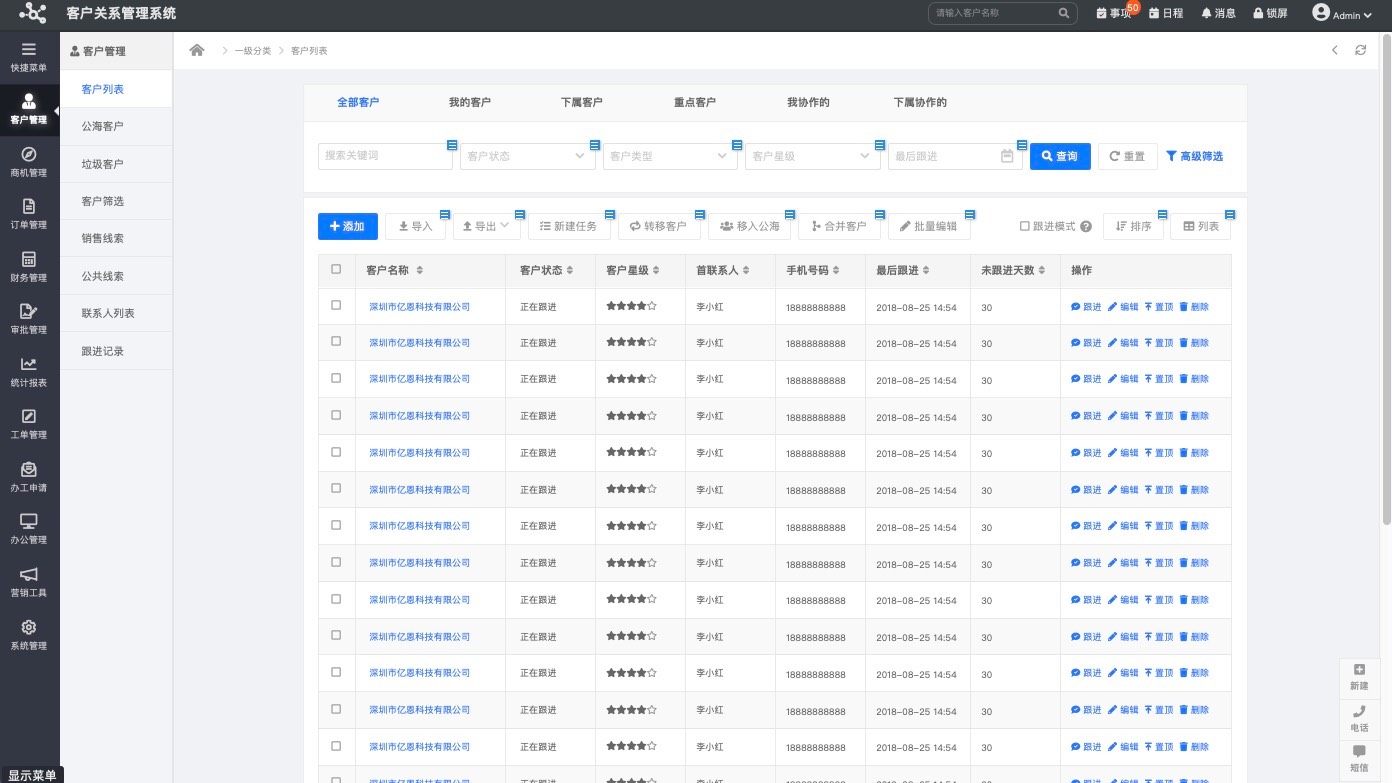The width and height of the screenshot is (1392, 783).
Task: Click the 电话 phone icon
Action: click(1358, 712)
